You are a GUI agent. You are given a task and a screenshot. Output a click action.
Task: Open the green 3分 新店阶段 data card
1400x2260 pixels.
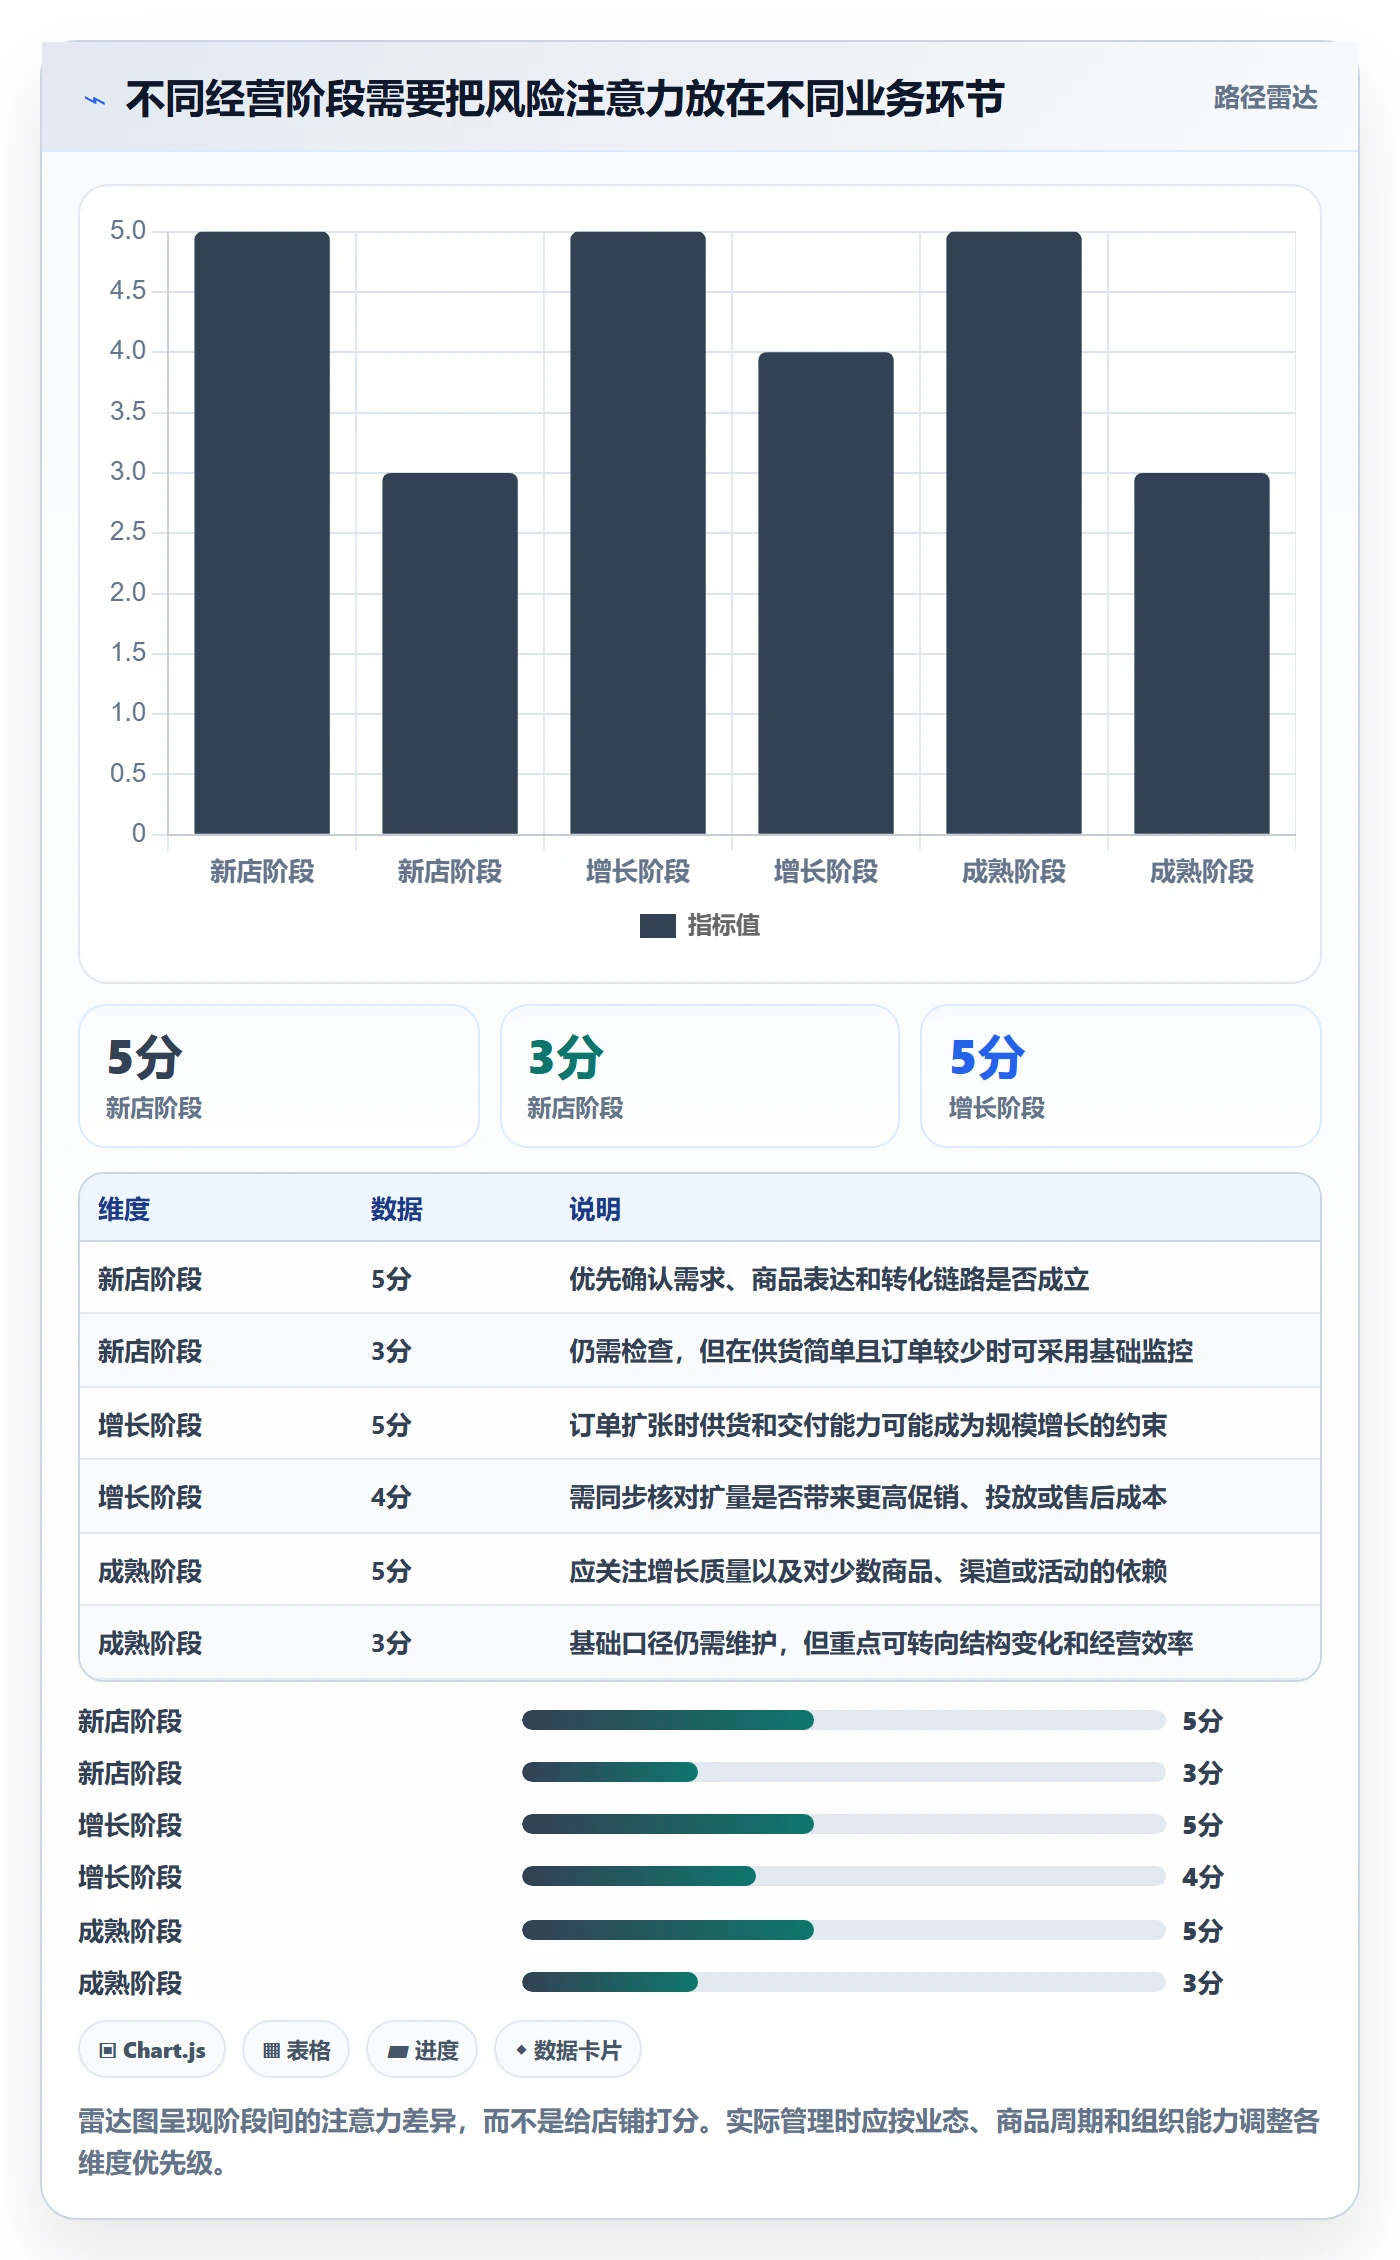(x=700, y=1076)
